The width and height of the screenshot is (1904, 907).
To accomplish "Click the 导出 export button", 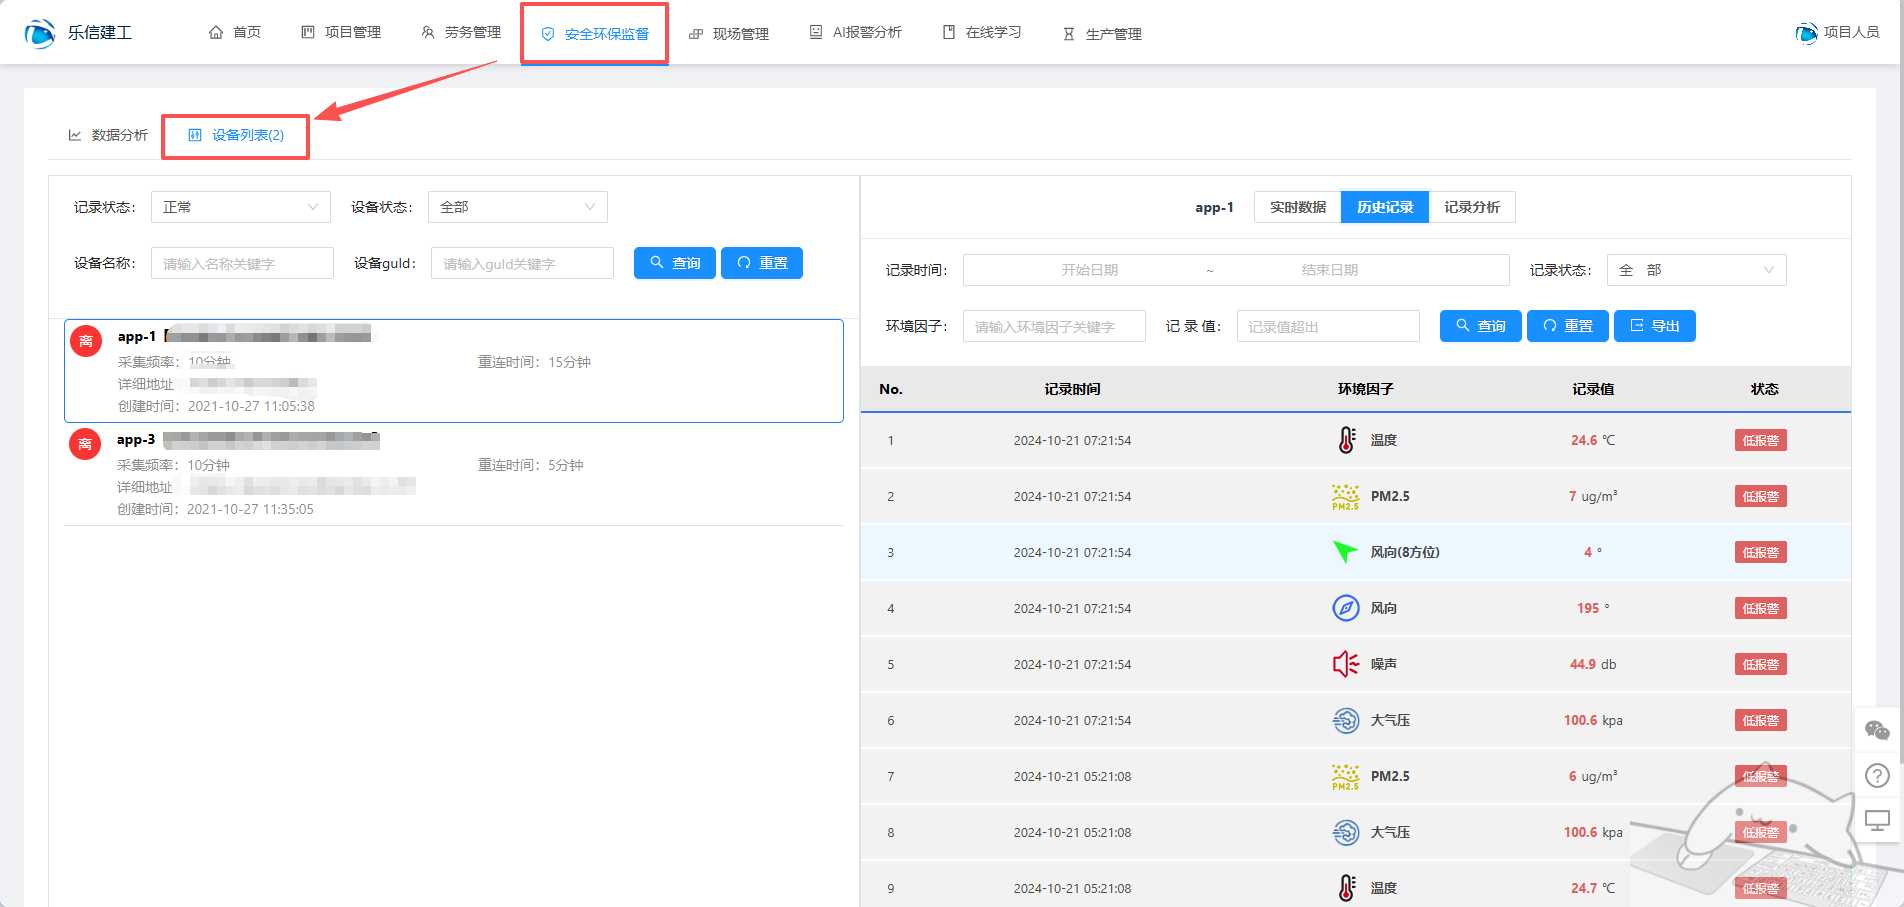I will (1654, 326).
